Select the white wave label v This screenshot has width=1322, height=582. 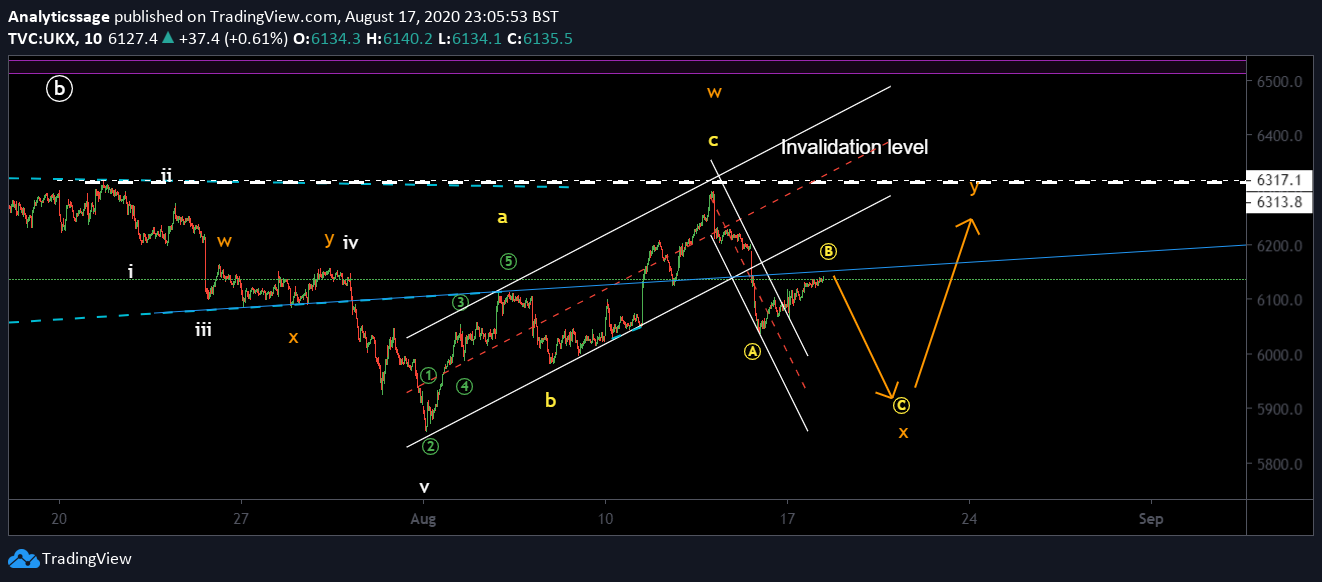click(x=424, y=487)
